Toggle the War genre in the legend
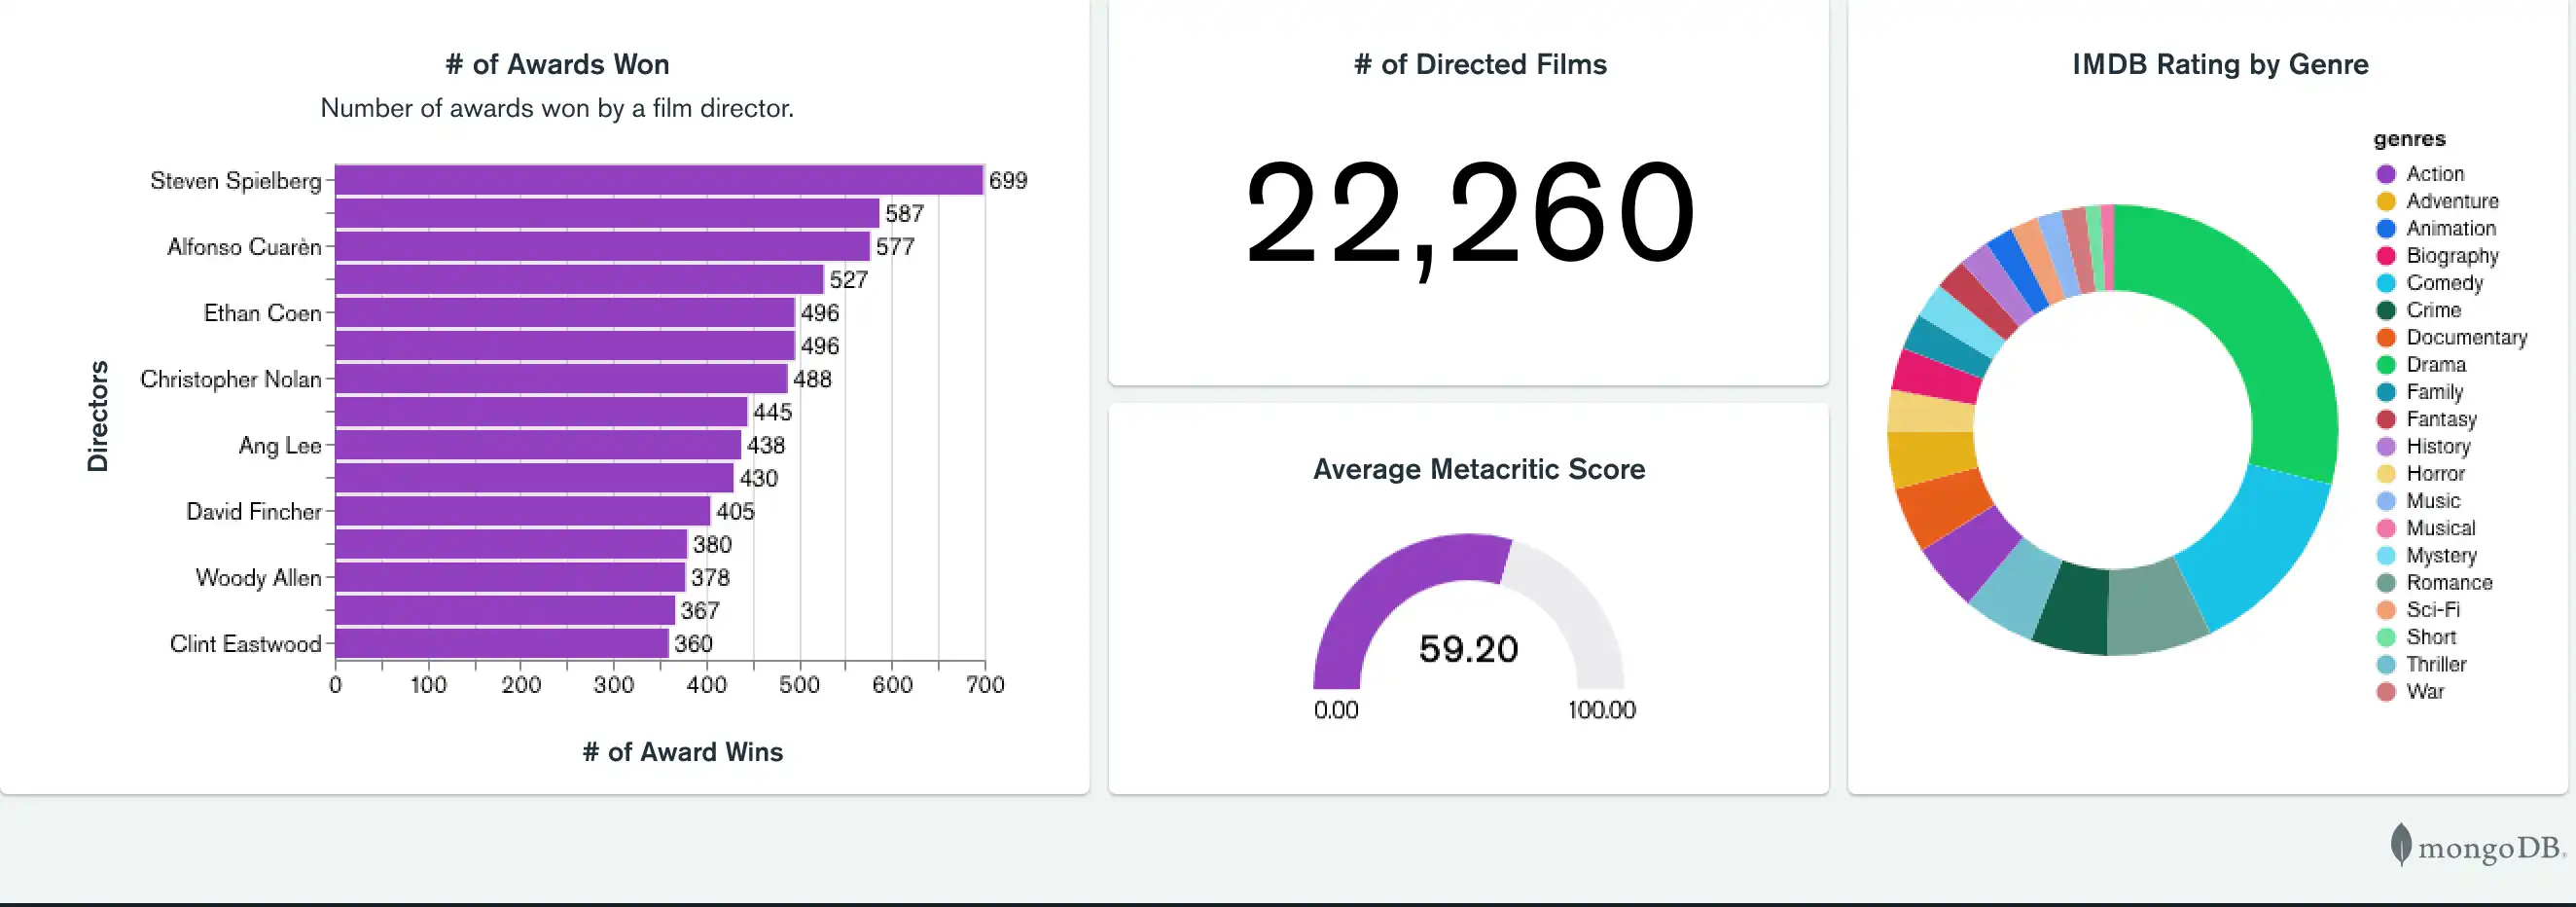This screenshot has height=907, width=2576. (2387, 691)
